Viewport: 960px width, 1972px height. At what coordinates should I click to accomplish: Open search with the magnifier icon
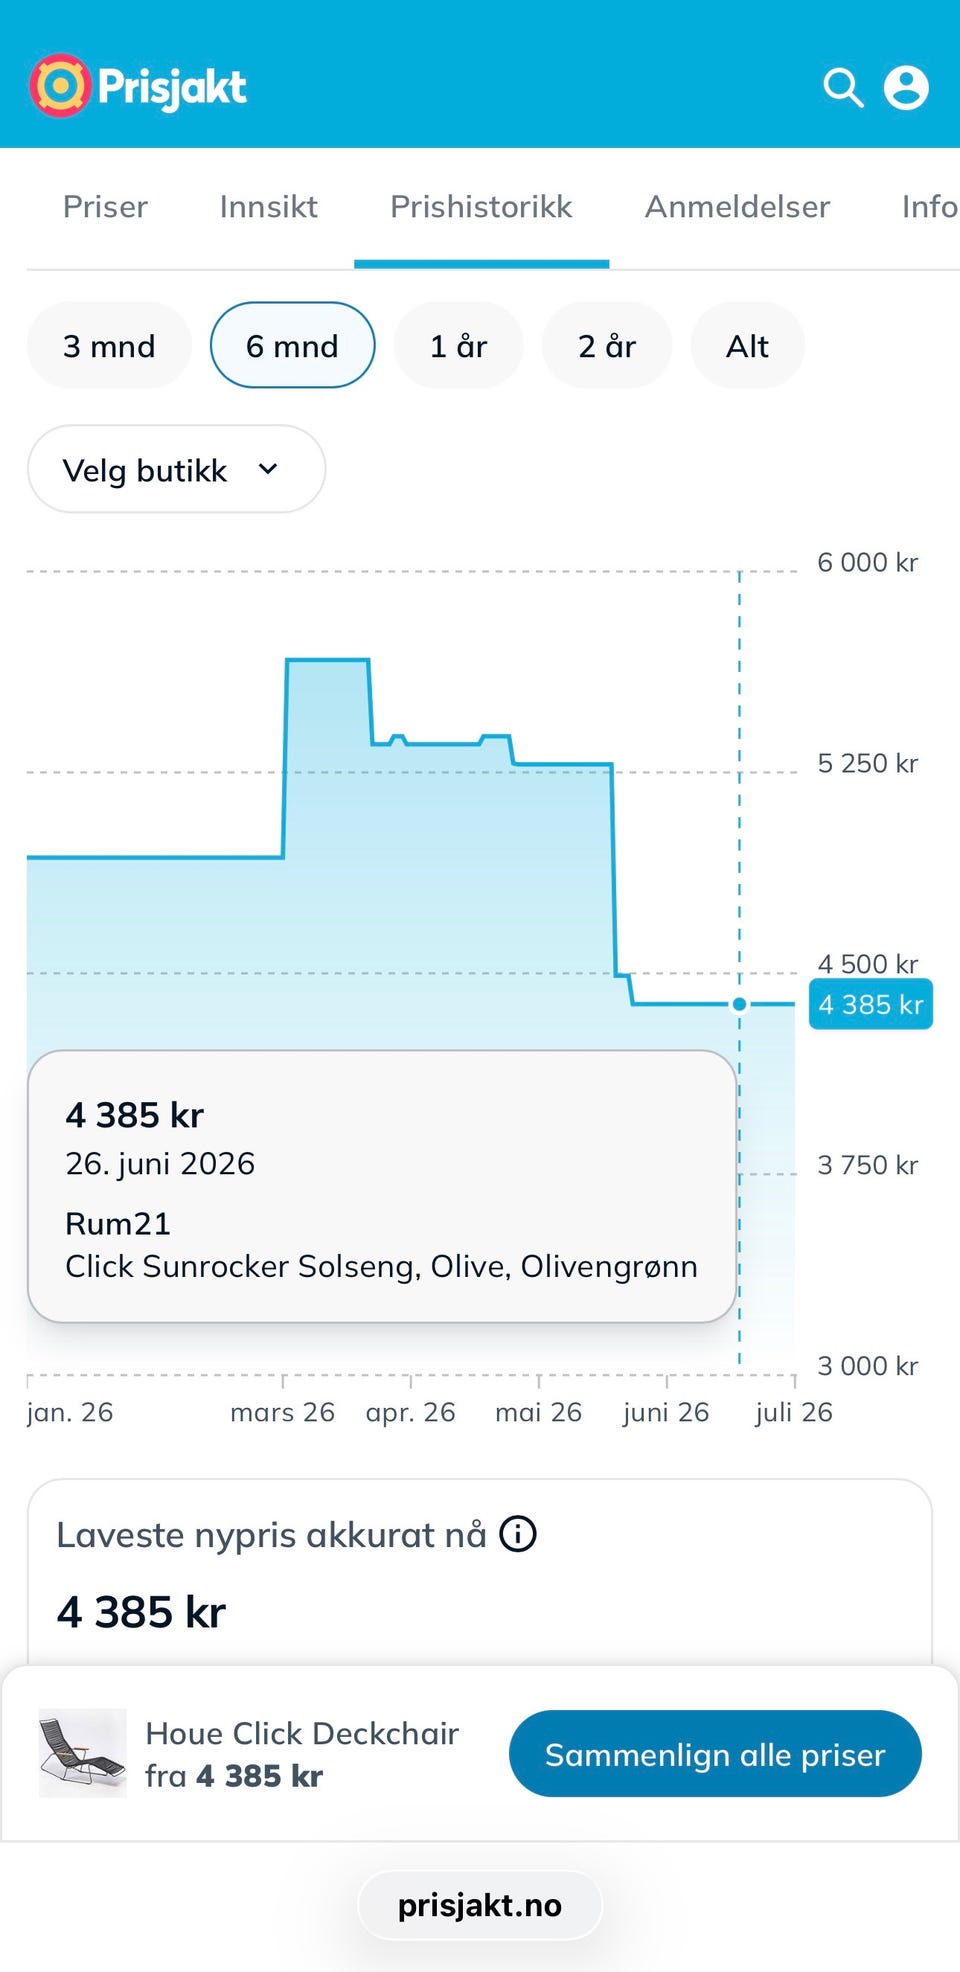coord(843,88)
